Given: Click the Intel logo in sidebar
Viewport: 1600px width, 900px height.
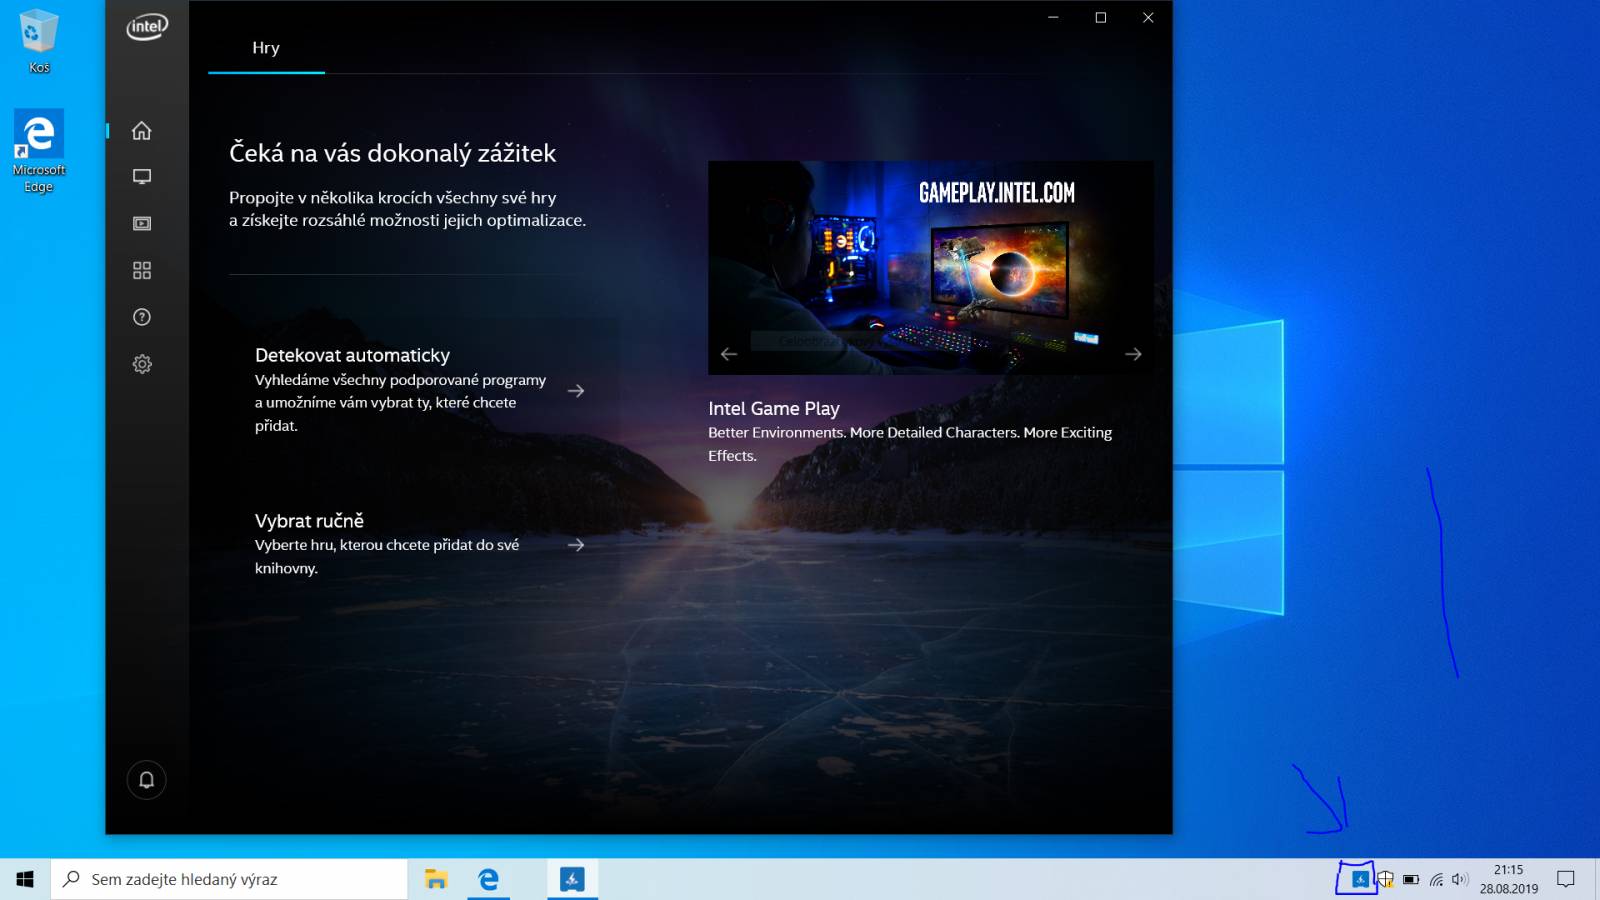Looking at the screenshot, I should 147,27.
